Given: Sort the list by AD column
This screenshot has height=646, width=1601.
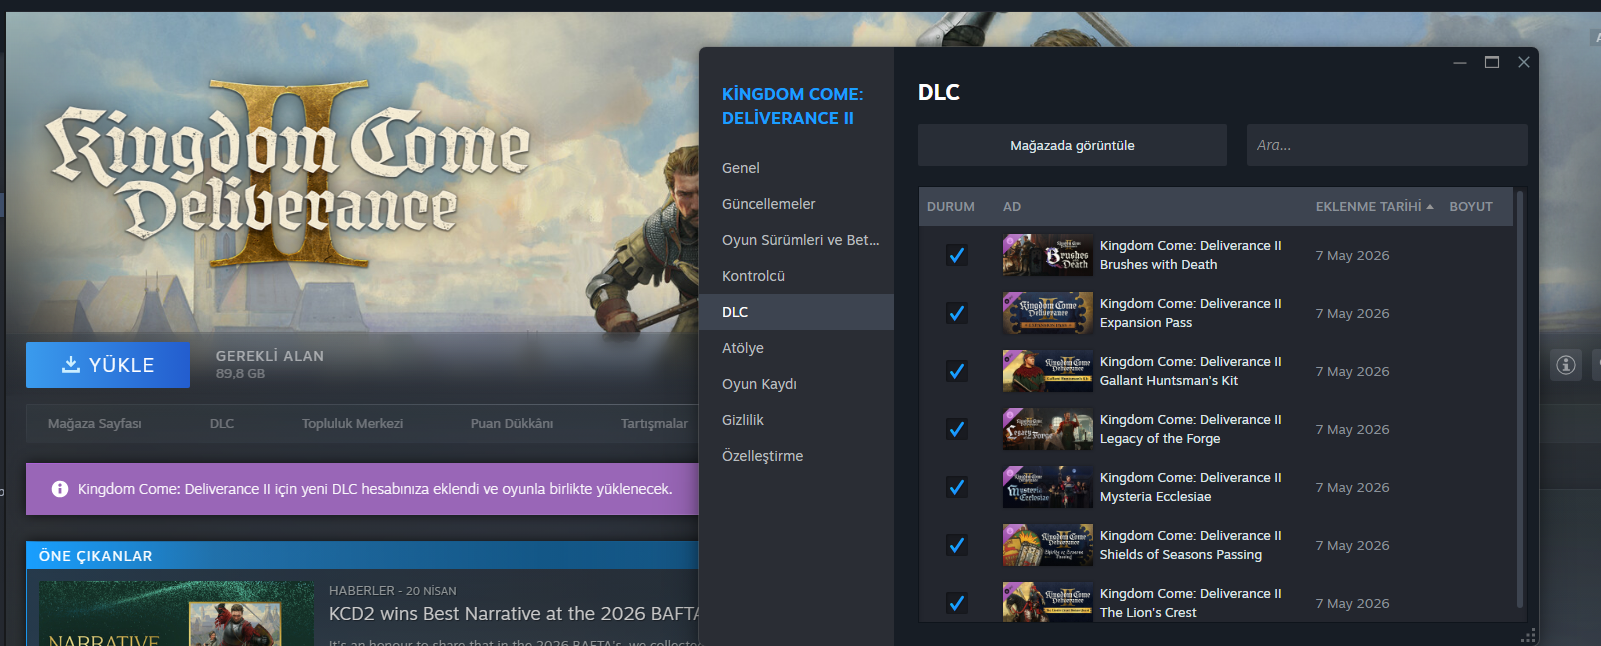Looking at the screenshot, I should pos(1012,206).
